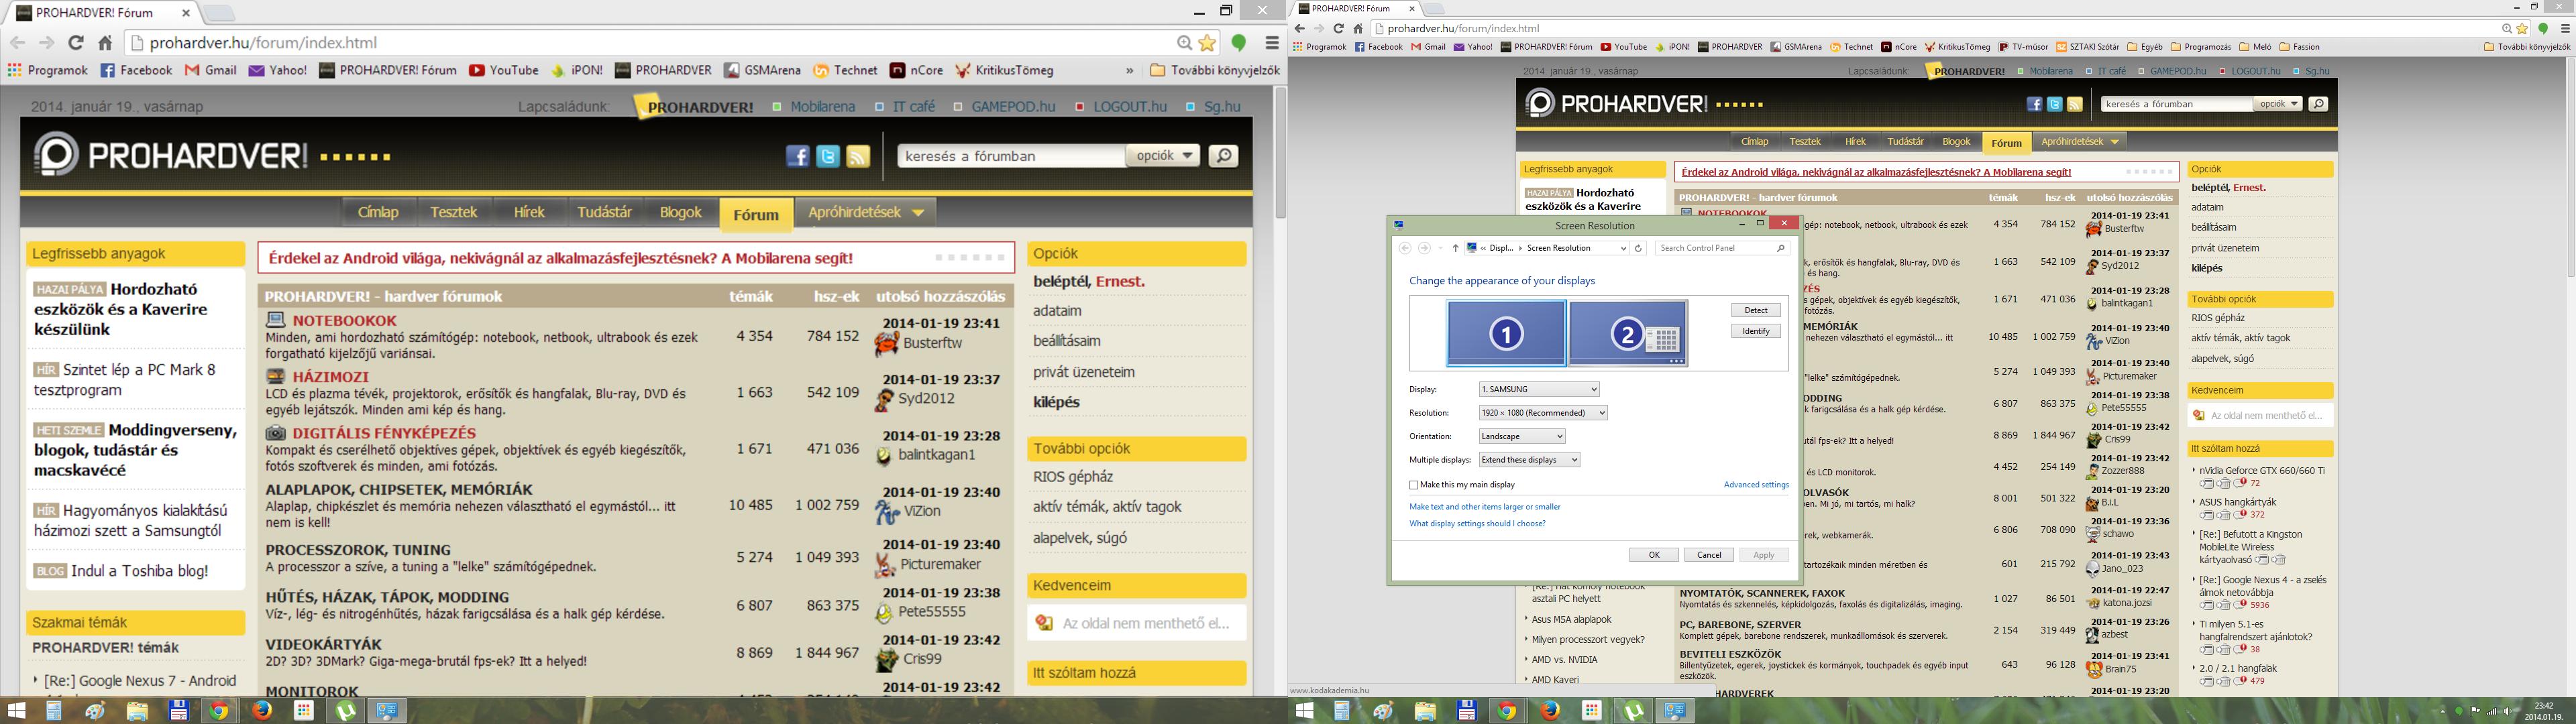The width and height of the screenshot is (2576, 724).
Task: Click the zoom magnifier in left Chrome's address bar
Action: (1184, 43)
